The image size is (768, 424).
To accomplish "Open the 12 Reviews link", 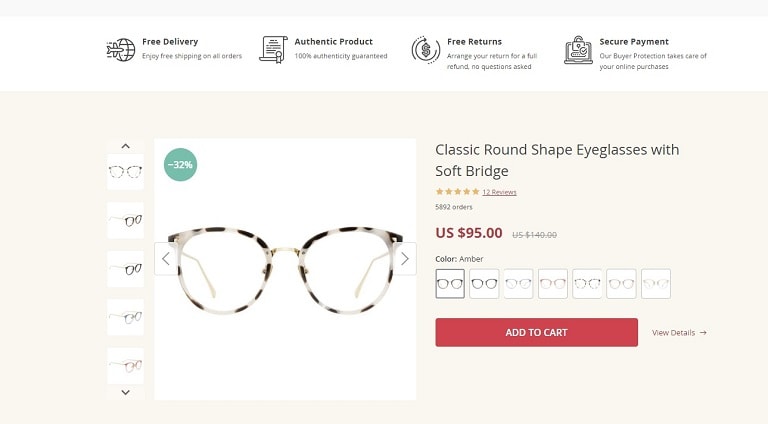I will [499, 192].
